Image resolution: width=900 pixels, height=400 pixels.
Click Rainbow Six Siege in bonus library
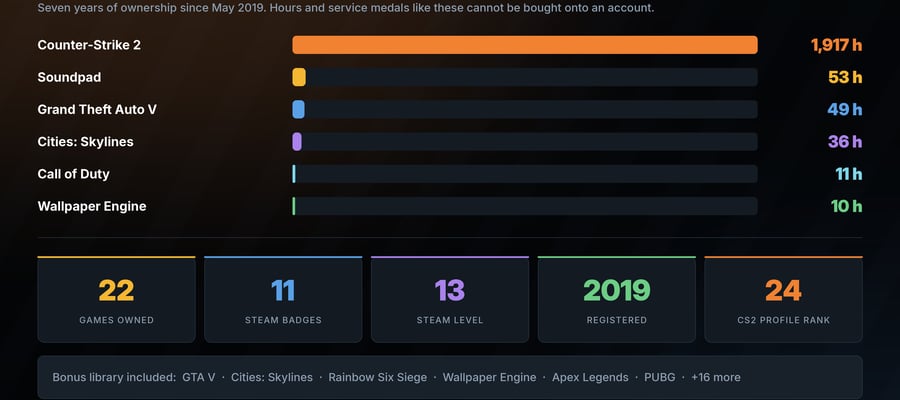378,377
